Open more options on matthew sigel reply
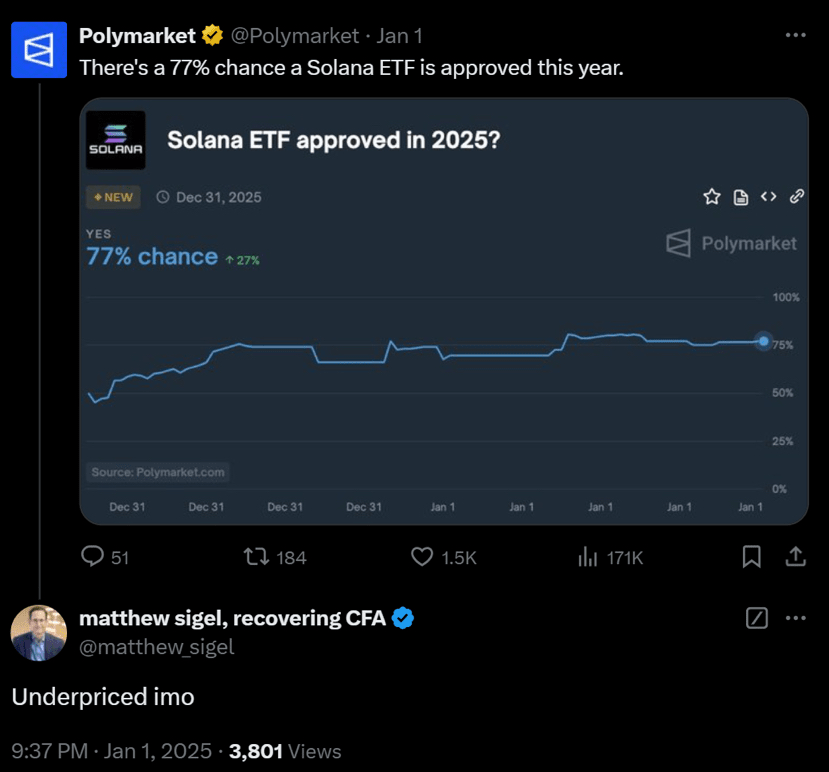 pyautogui.click(x=796, y=618)
